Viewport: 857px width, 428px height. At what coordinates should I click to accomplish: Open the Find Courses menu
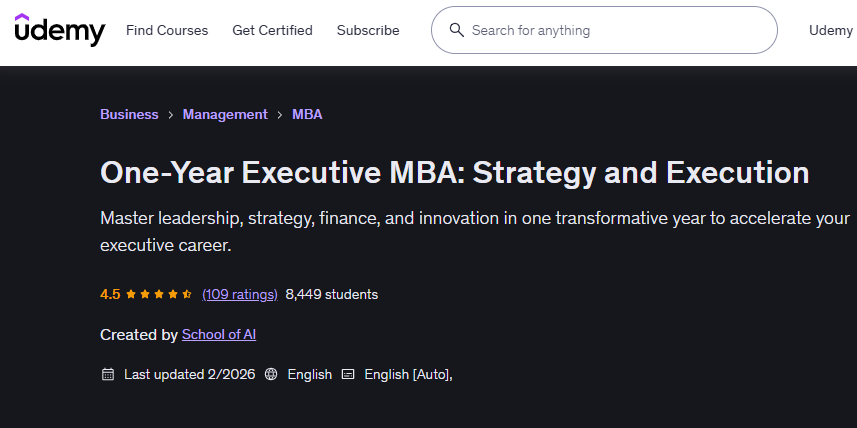[x=167, y=30]
